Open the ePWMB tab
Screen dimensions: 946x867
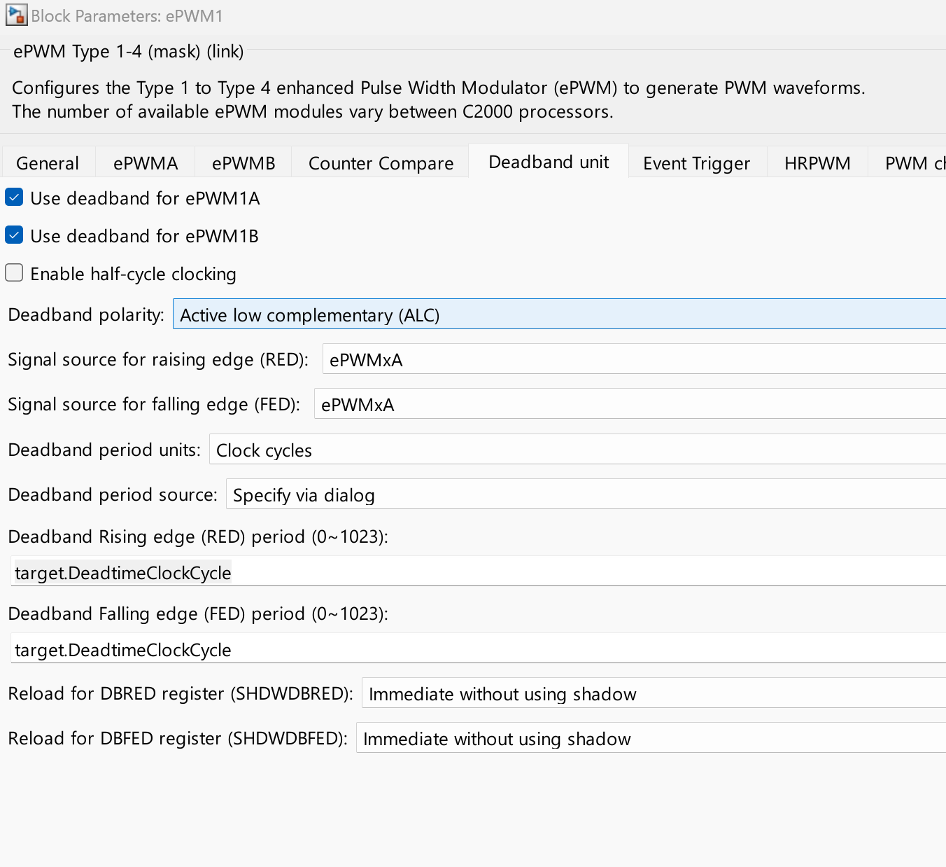[x=243, y=163]
